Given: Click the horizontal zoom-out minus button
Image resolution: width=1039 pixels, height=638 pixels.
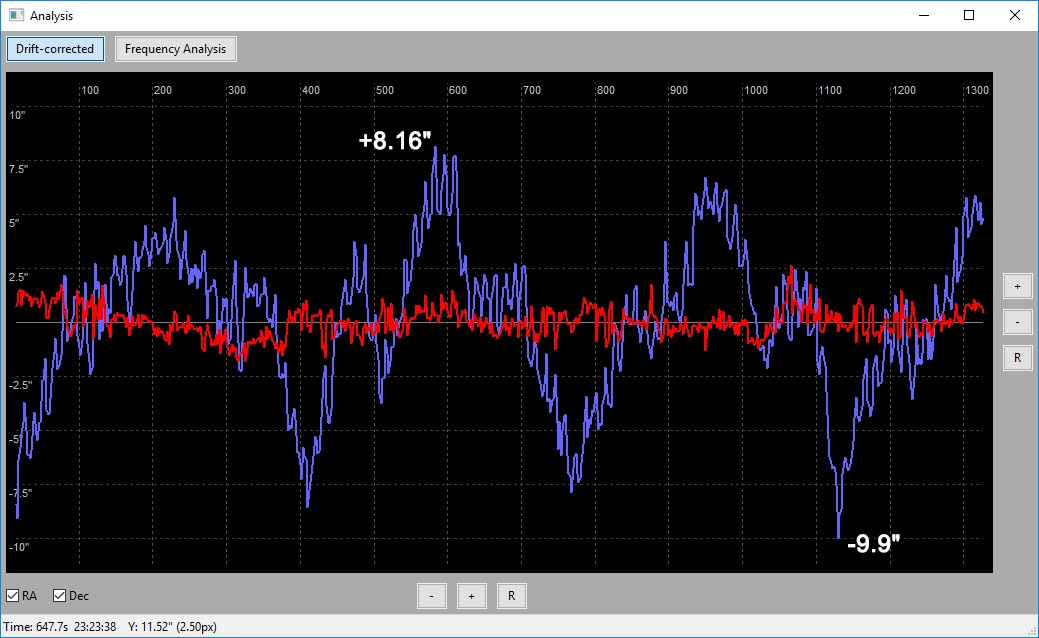Looking at the screenshot, I should 431,596.
